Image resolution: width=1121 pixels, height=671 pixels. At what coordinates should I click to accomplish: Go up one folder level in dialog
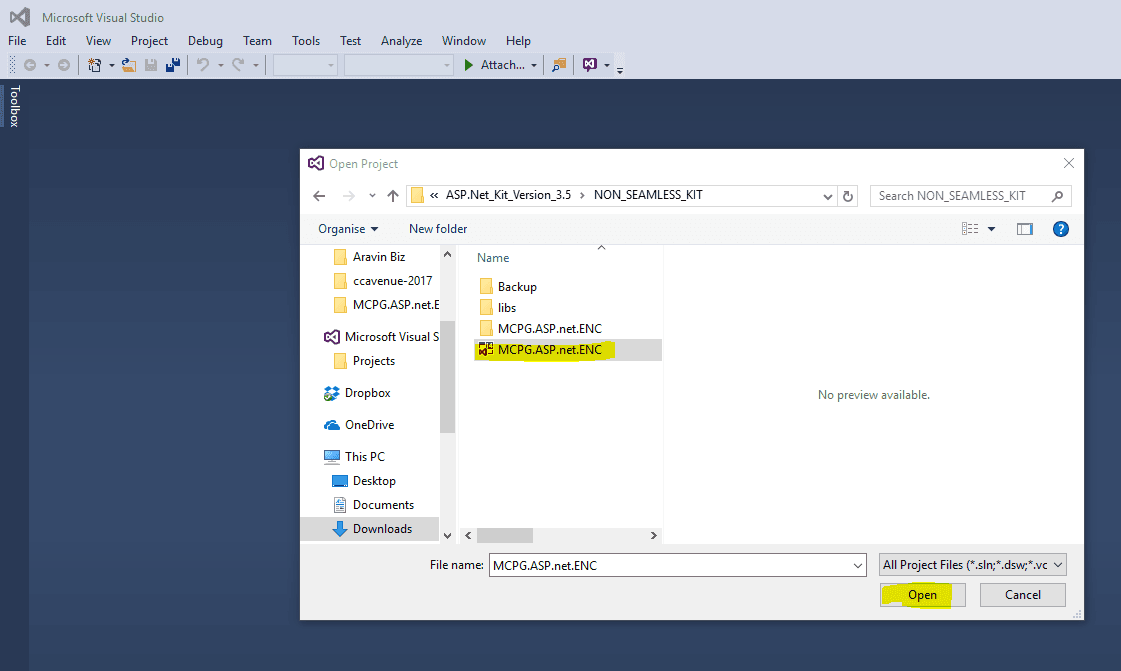392,196
